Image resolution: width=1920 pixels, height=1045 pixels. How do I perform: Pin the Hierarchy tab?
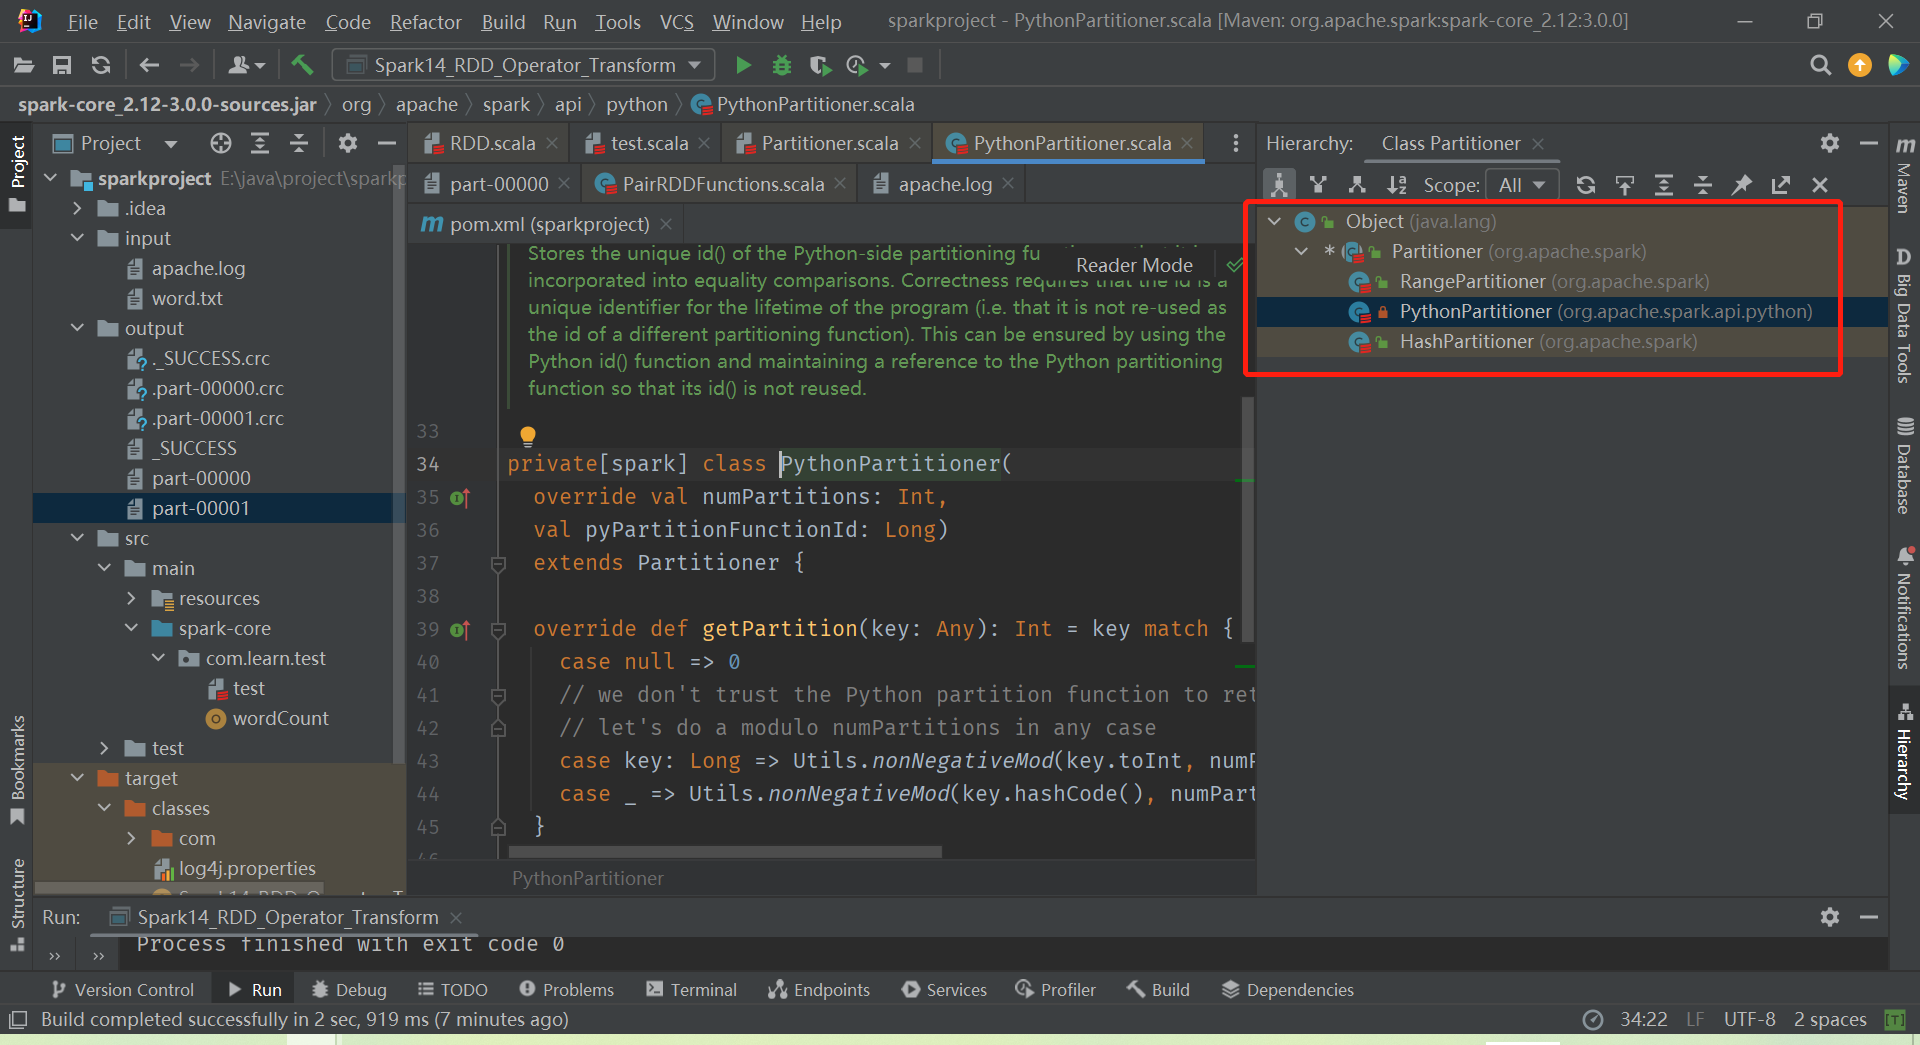pyautogui.click(x=1742, y=184)
